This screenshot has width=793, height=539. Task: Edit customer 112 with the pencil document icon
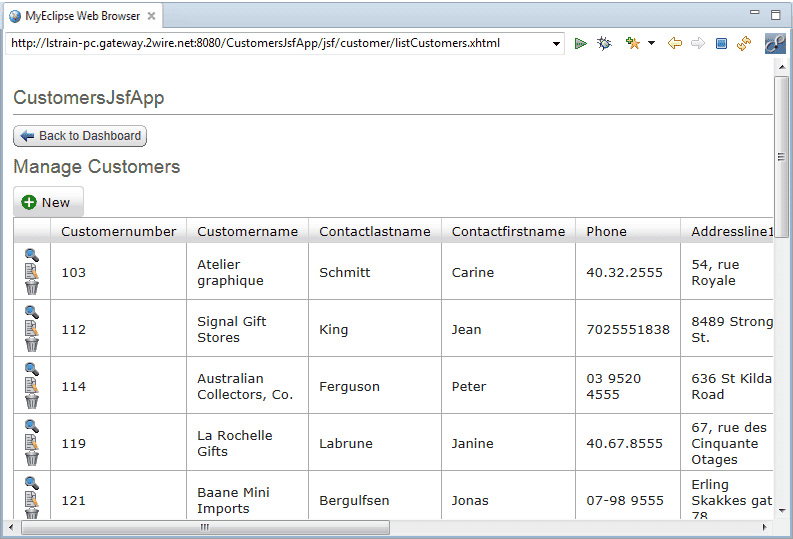tap(32, 329)
